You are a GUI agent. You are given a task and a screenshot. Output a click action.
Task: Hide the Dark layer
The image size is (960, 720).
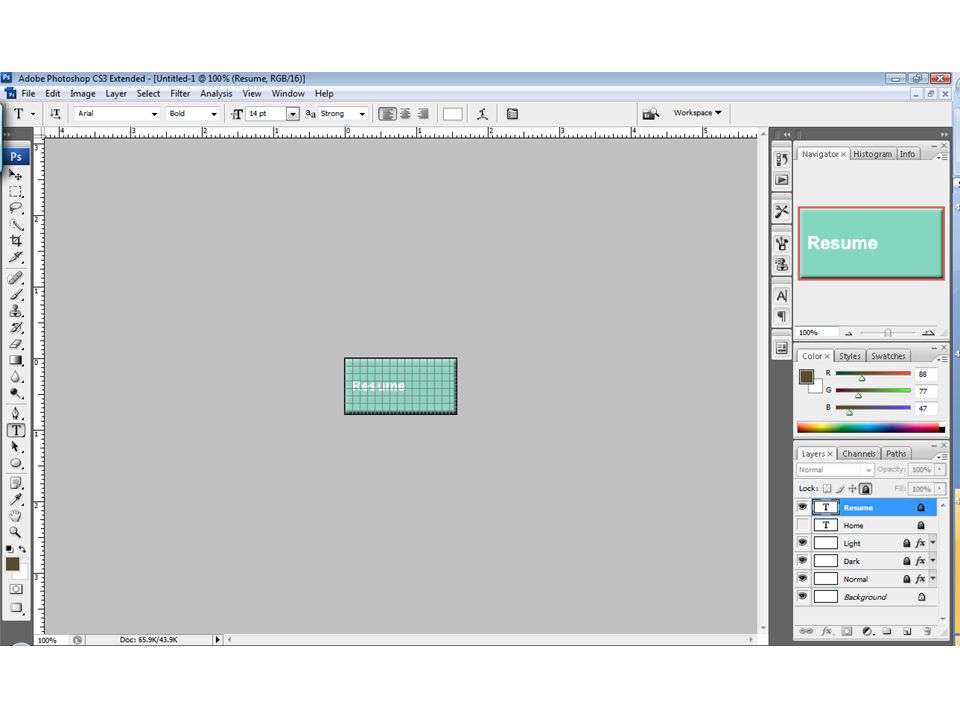pyautogui.click(x=802, y=561)
